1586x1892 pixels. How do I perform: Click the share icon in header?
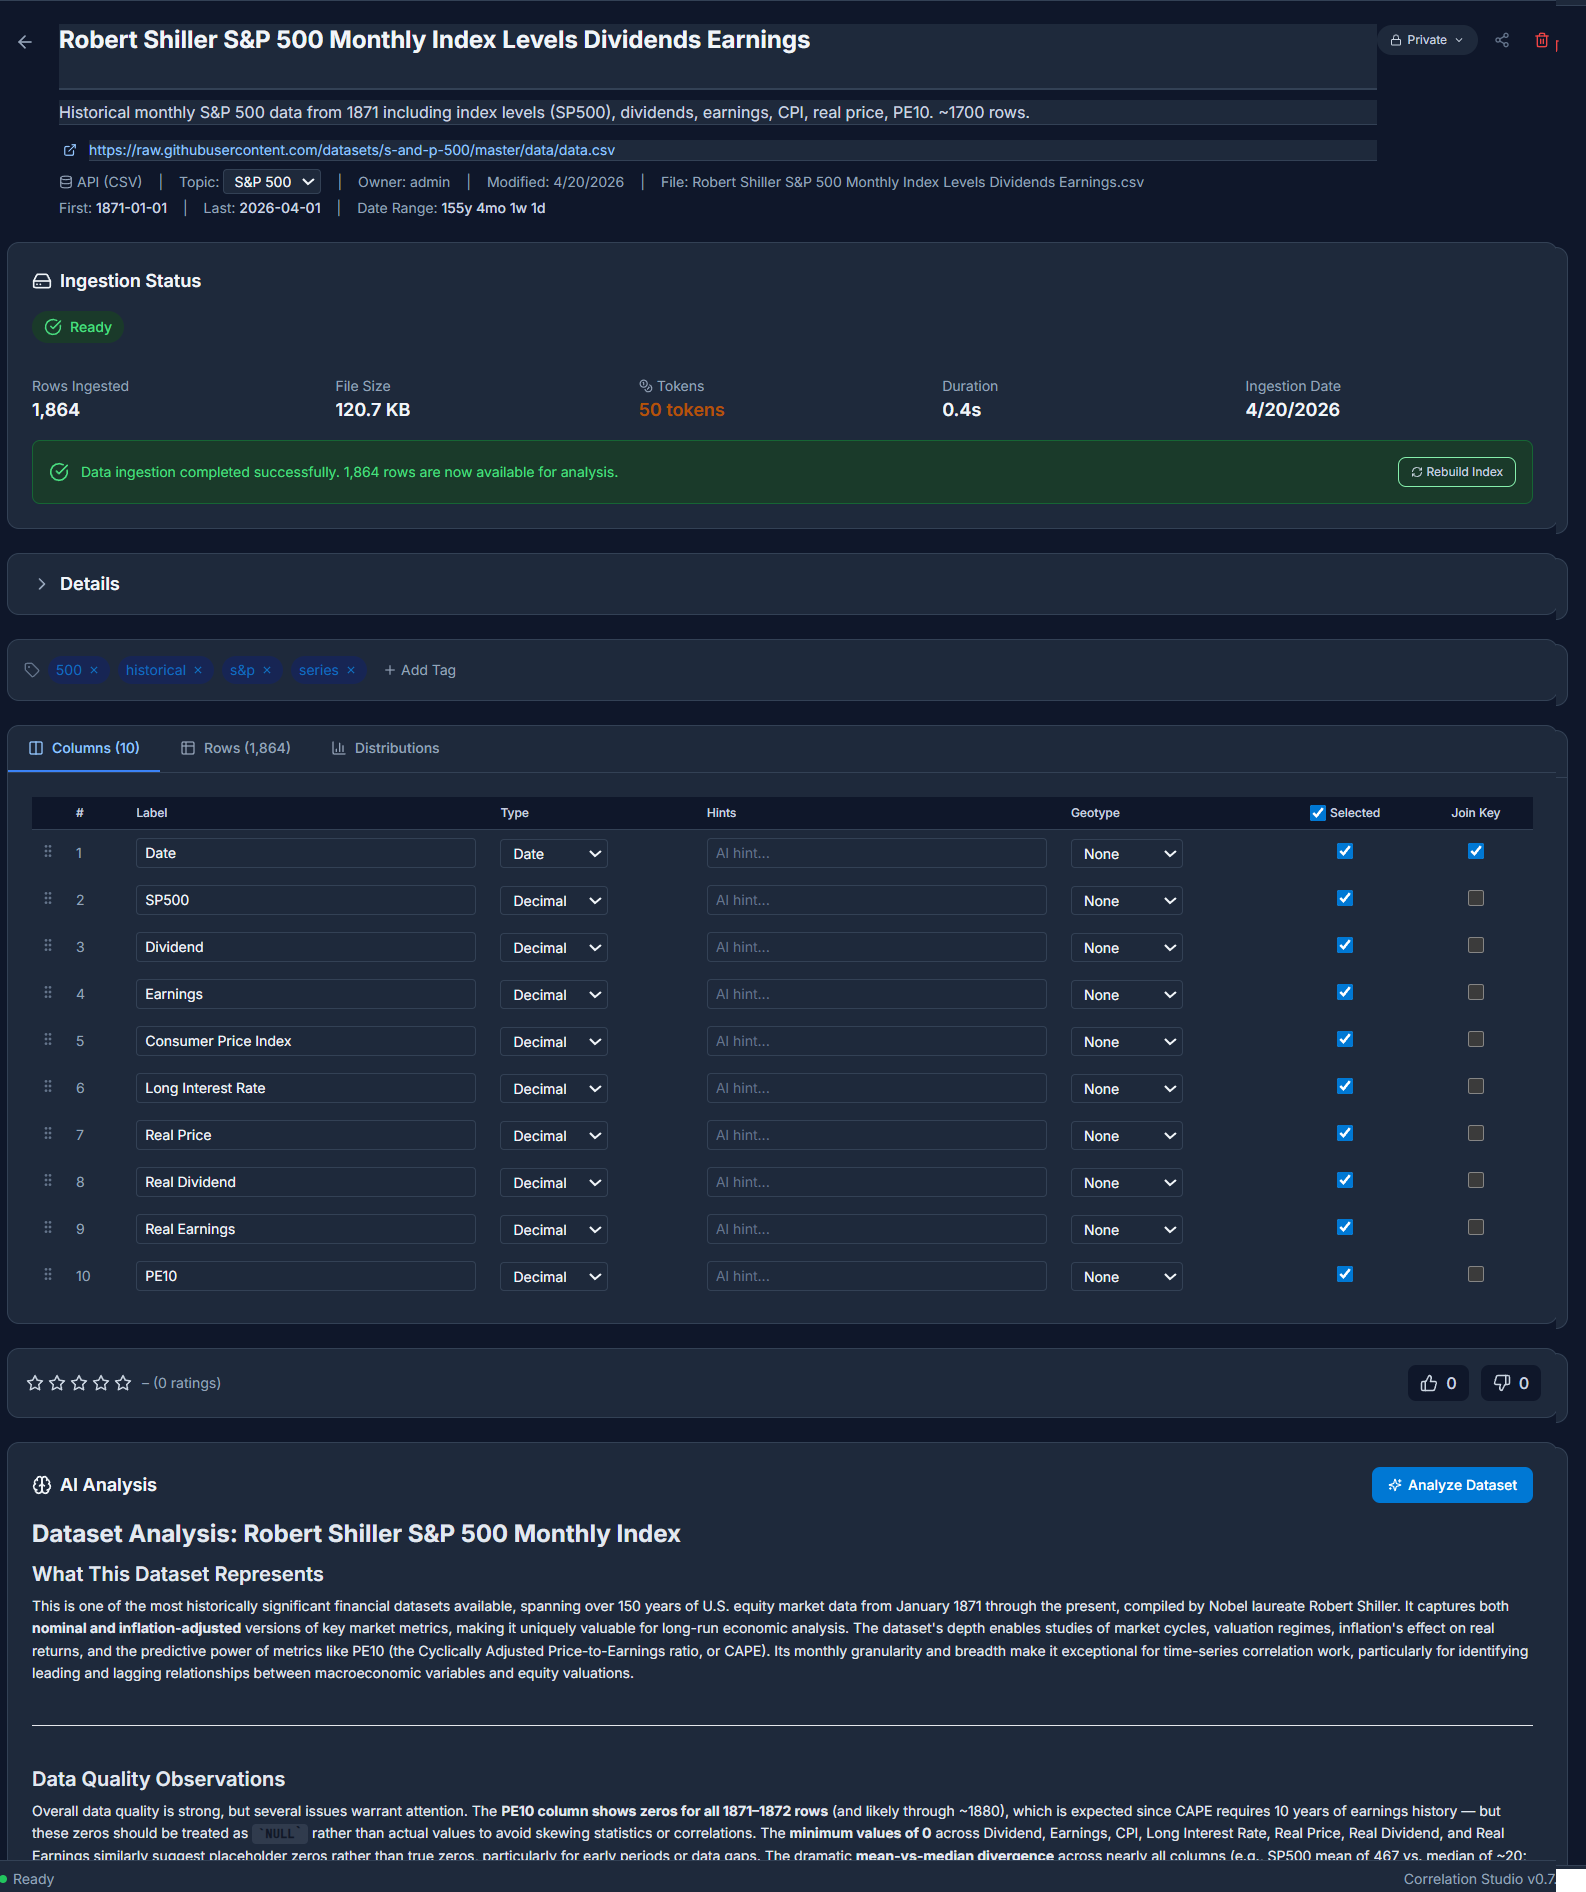pyautogui.click(x=1502, y=40)
